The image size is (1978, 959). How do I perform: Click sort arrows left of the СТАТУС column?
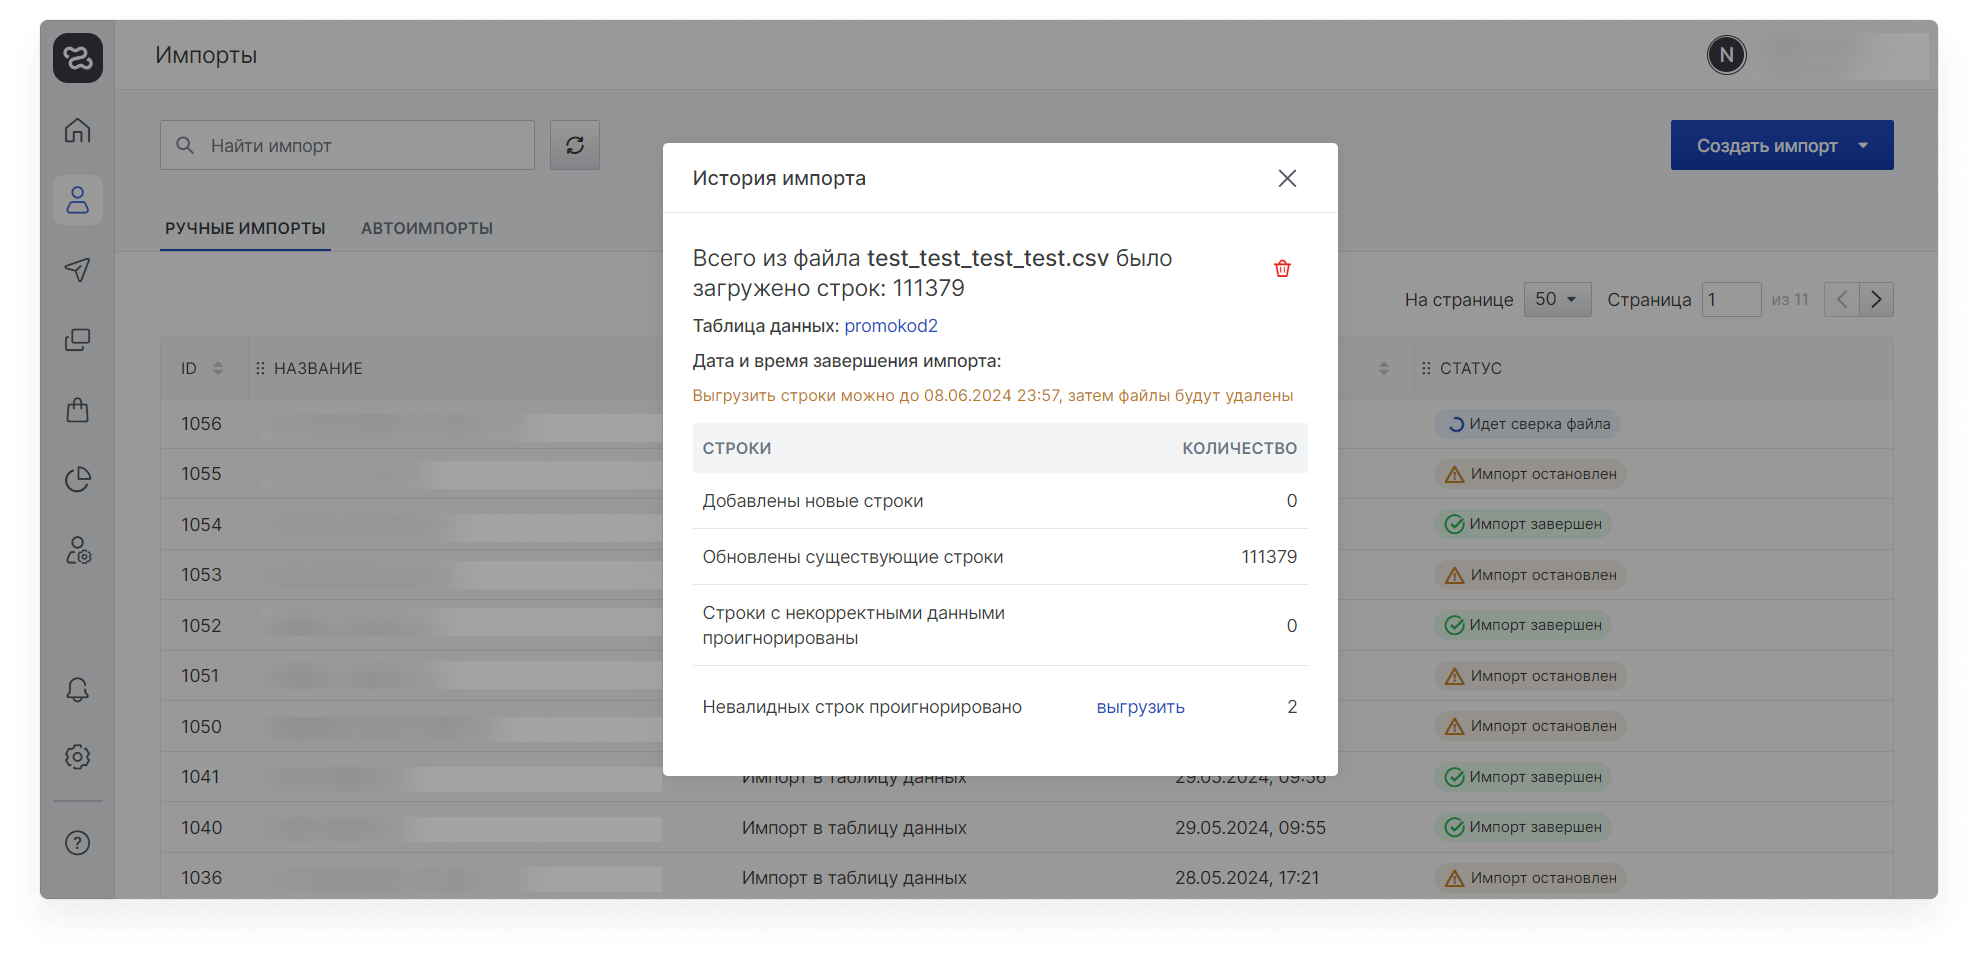tap(1384, 369)
